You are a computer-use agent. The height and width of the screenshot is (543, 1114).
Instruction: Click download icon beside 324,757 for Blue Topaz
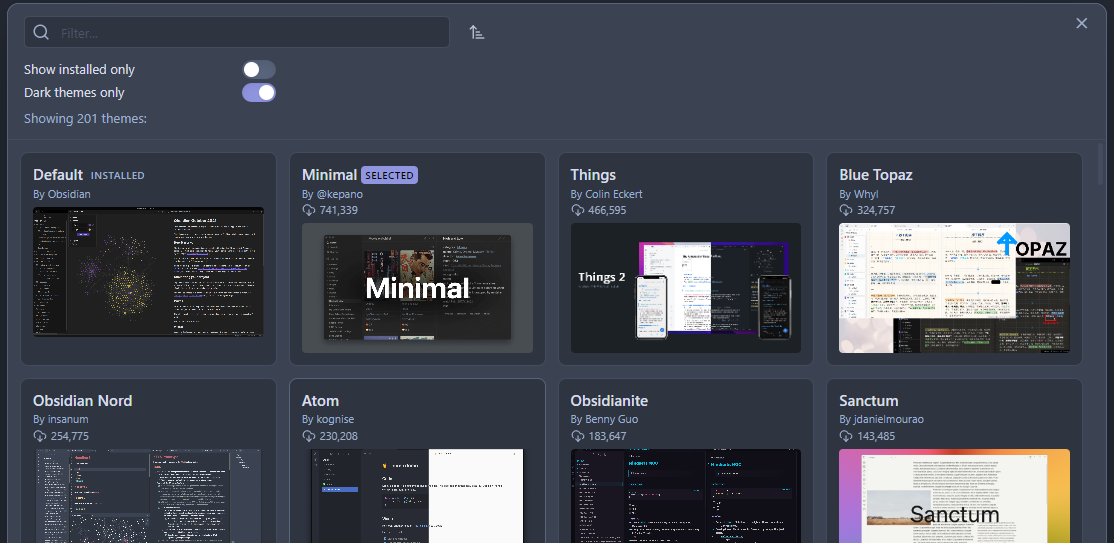coord(845,210)
